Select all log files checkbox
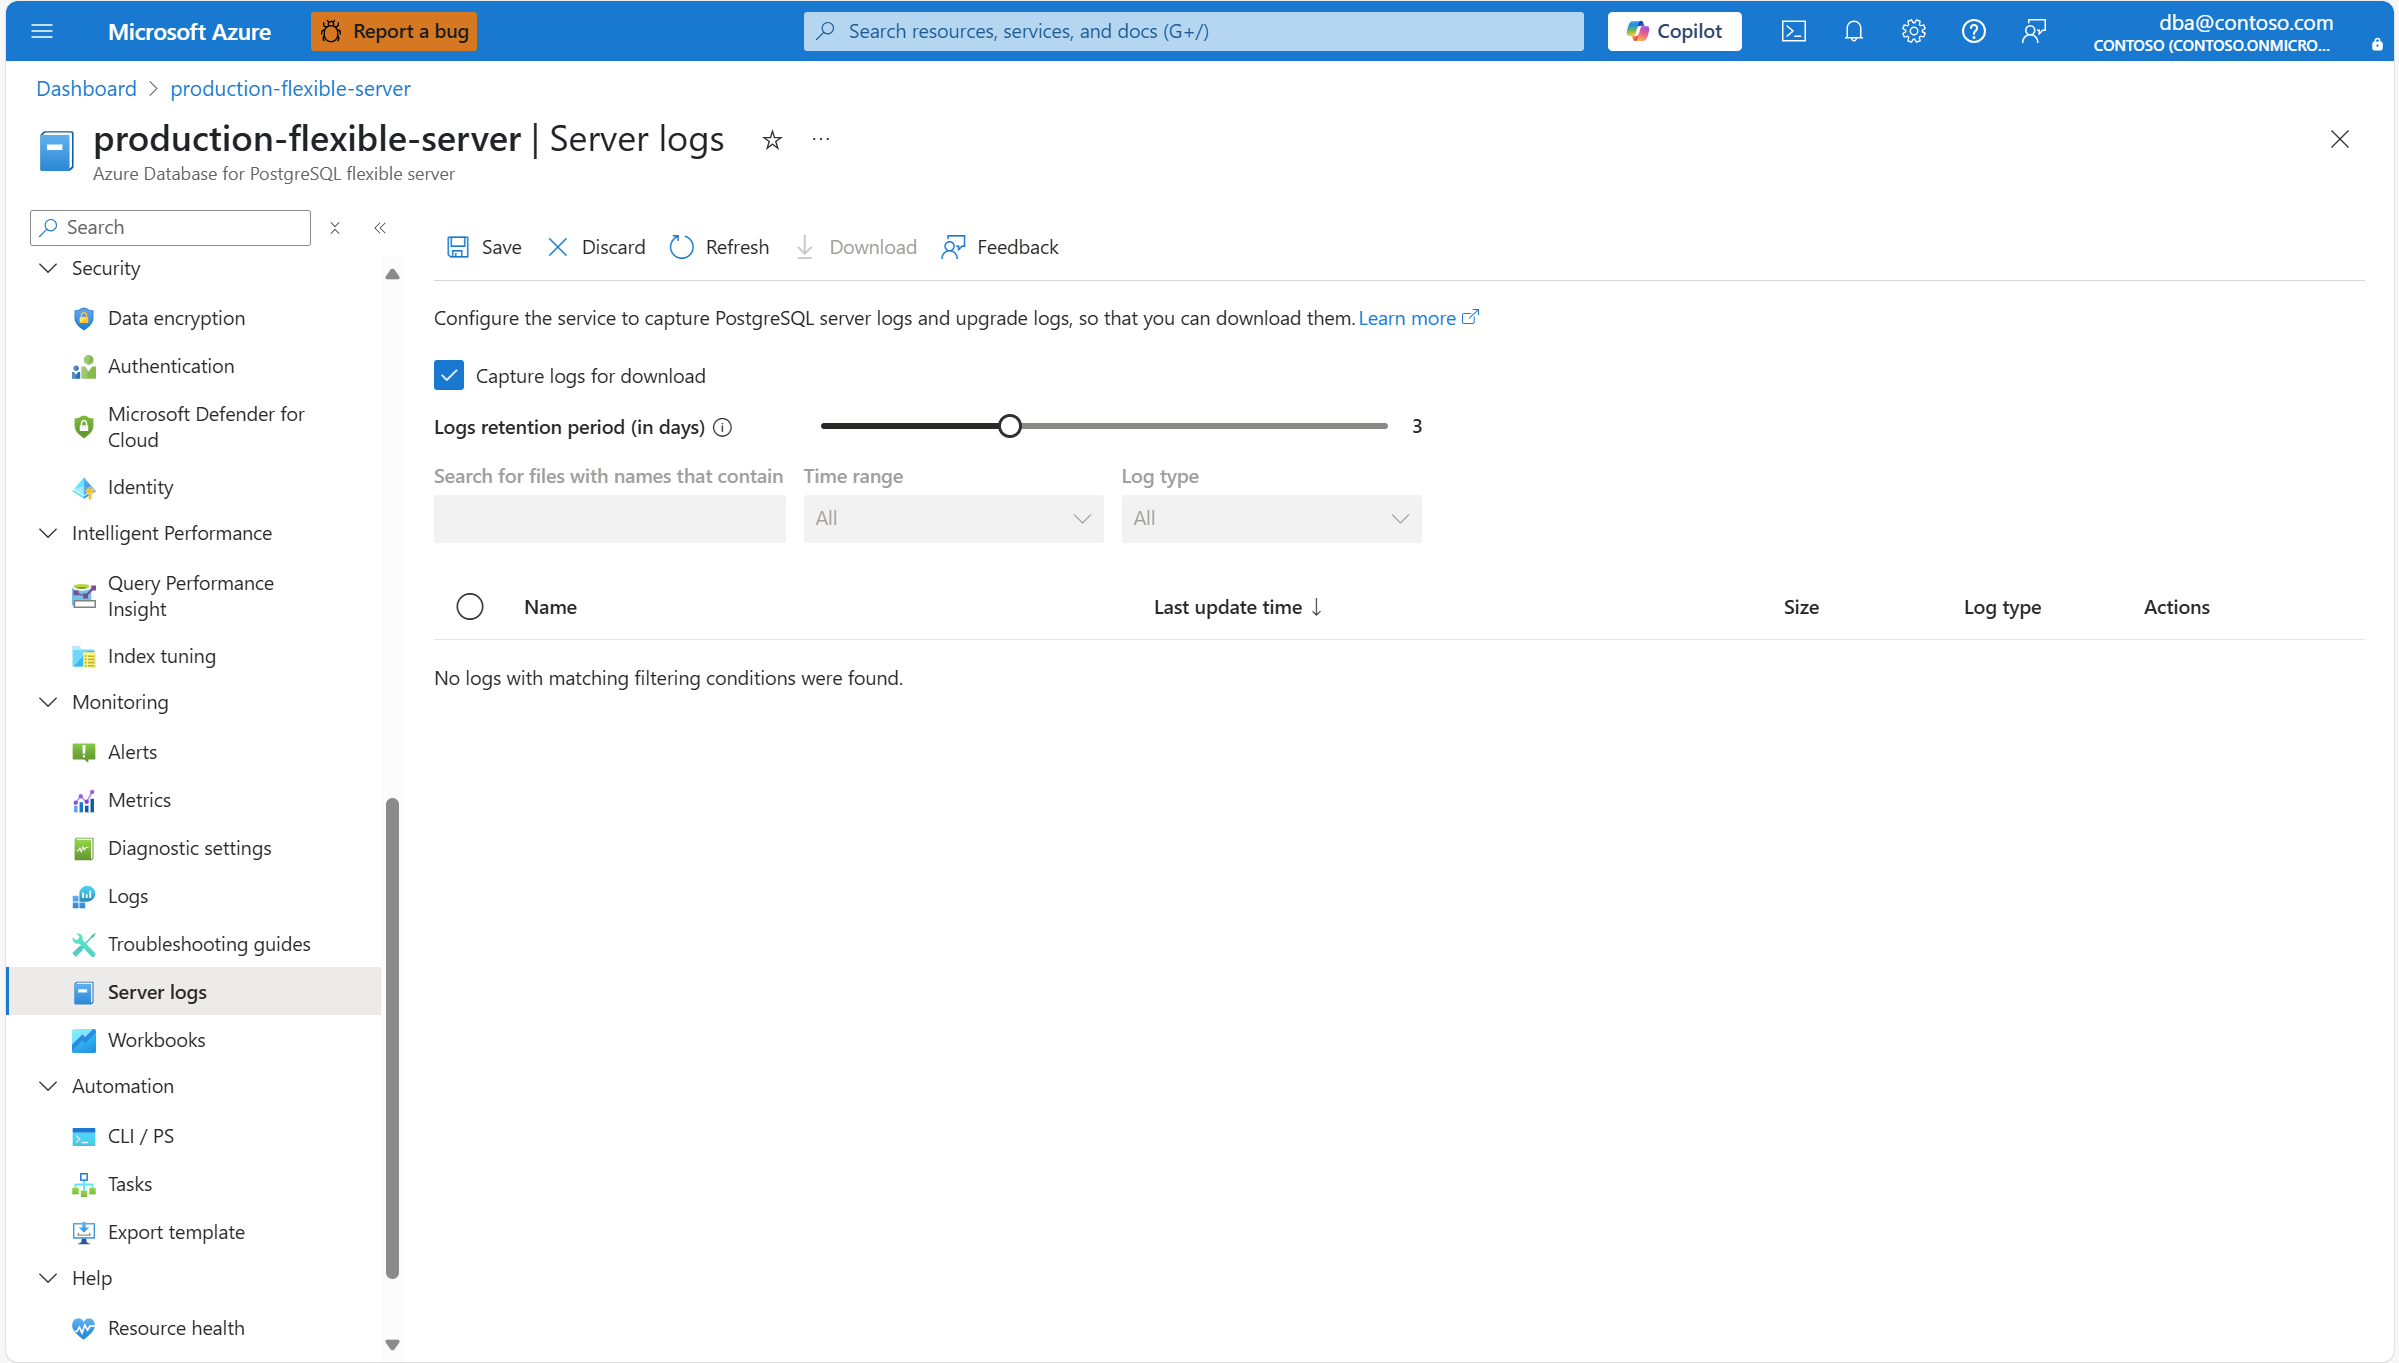Viewport: 2399px width, 1363px height. [x=469, y=606]
